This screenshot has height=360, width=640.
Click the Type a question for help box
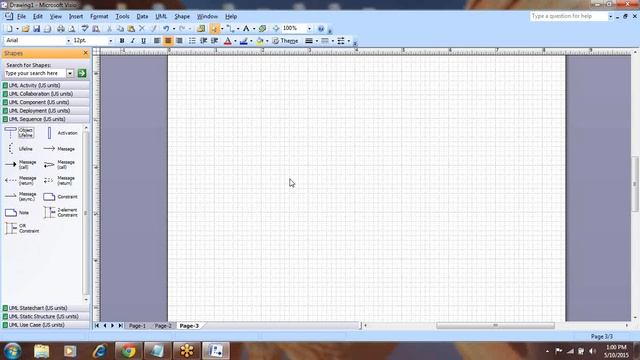click(x=569, y=16)
